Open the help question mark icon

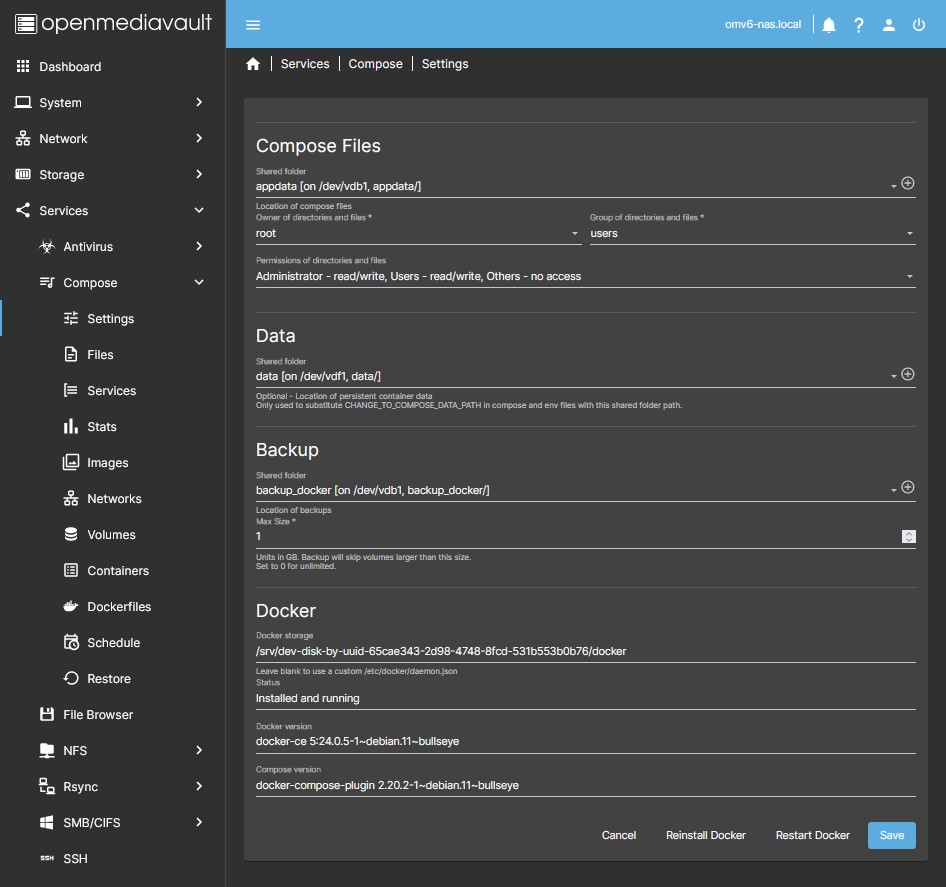859,25
